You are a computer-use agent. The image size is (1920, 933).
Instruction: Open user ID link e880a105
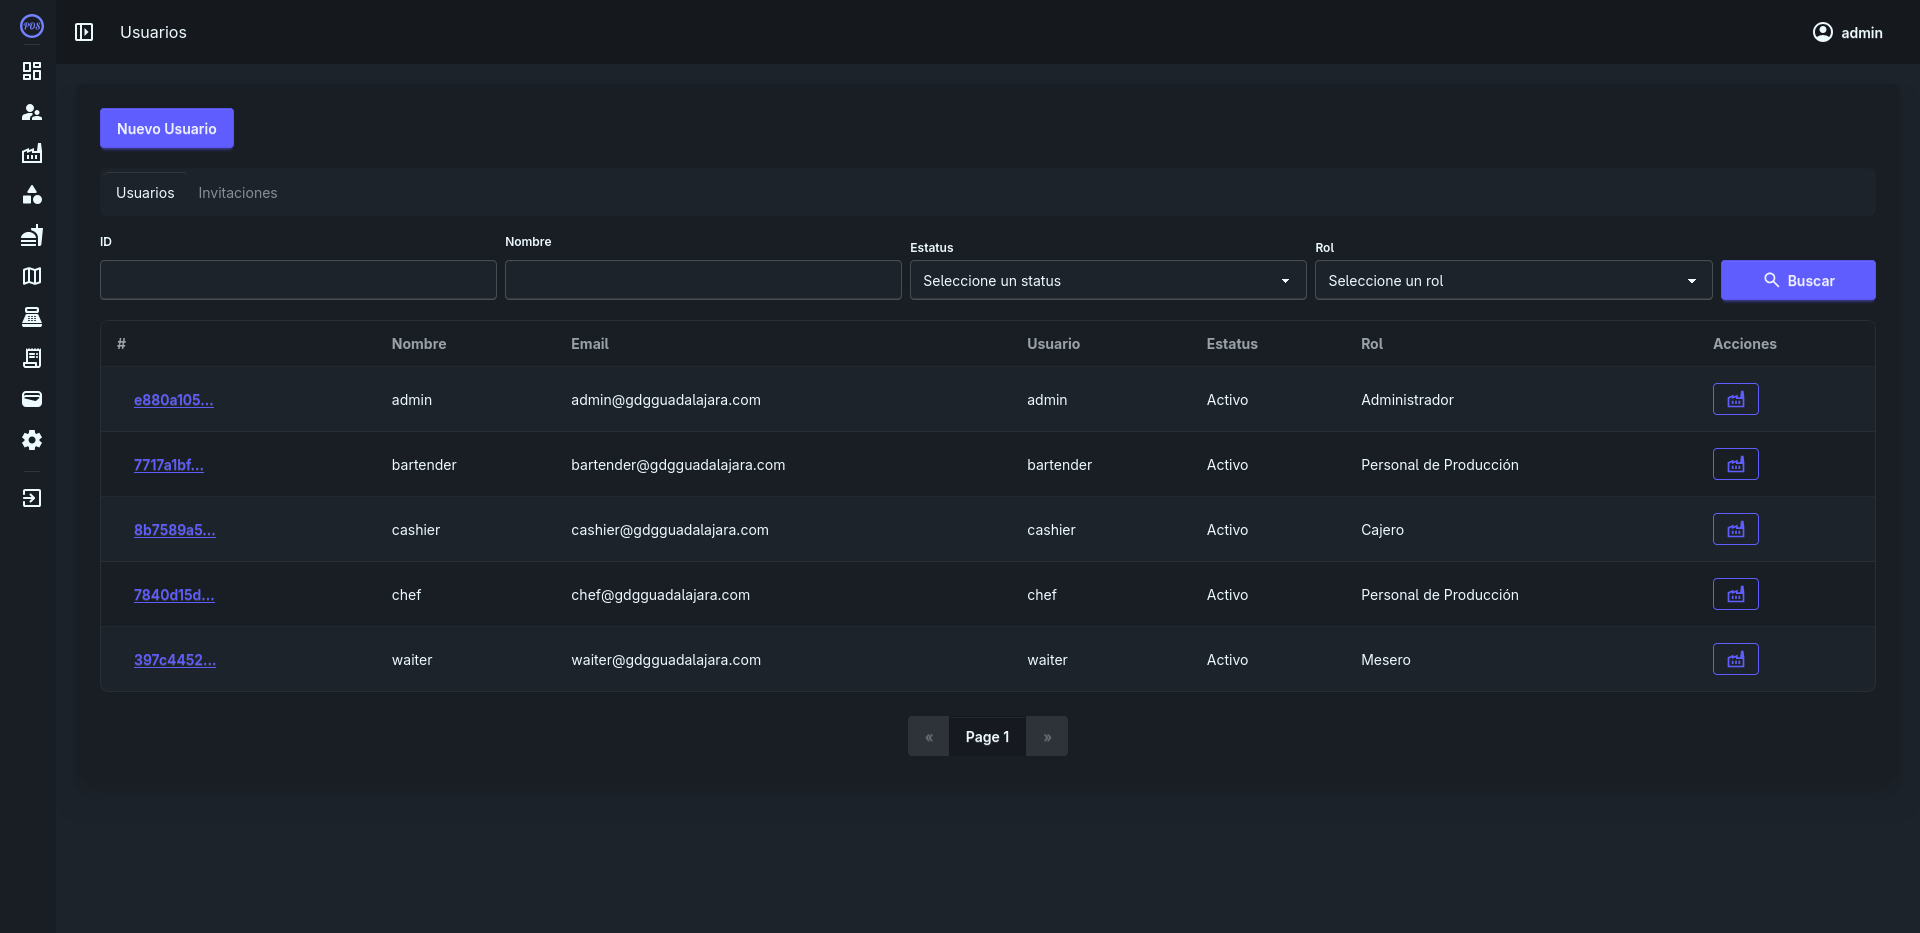(174, 400)
